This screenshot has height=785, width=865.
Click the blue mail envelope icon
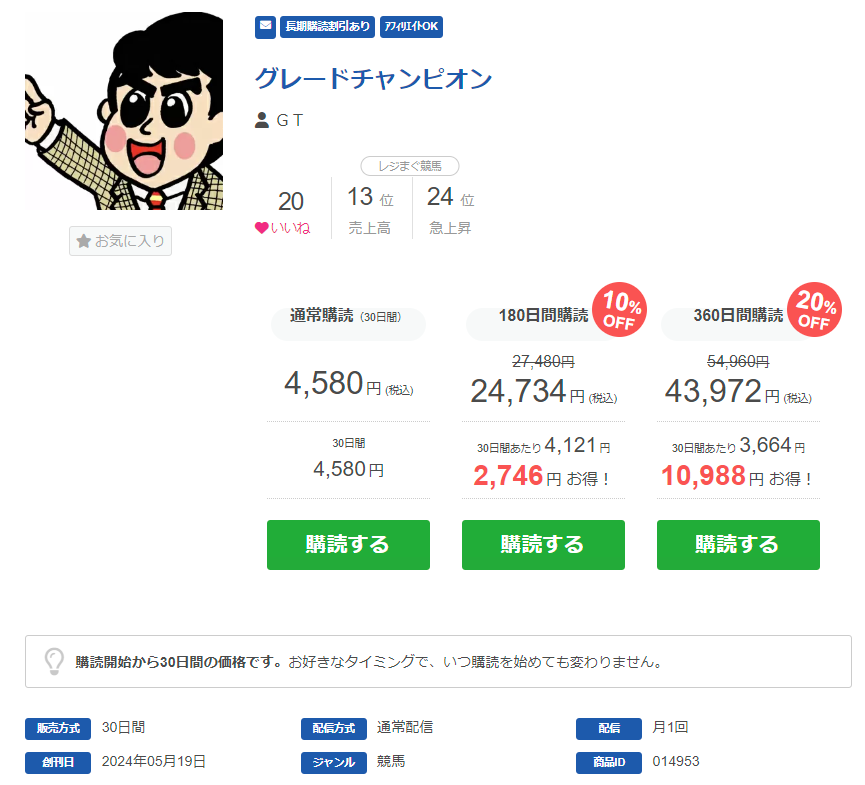(265, 27)
